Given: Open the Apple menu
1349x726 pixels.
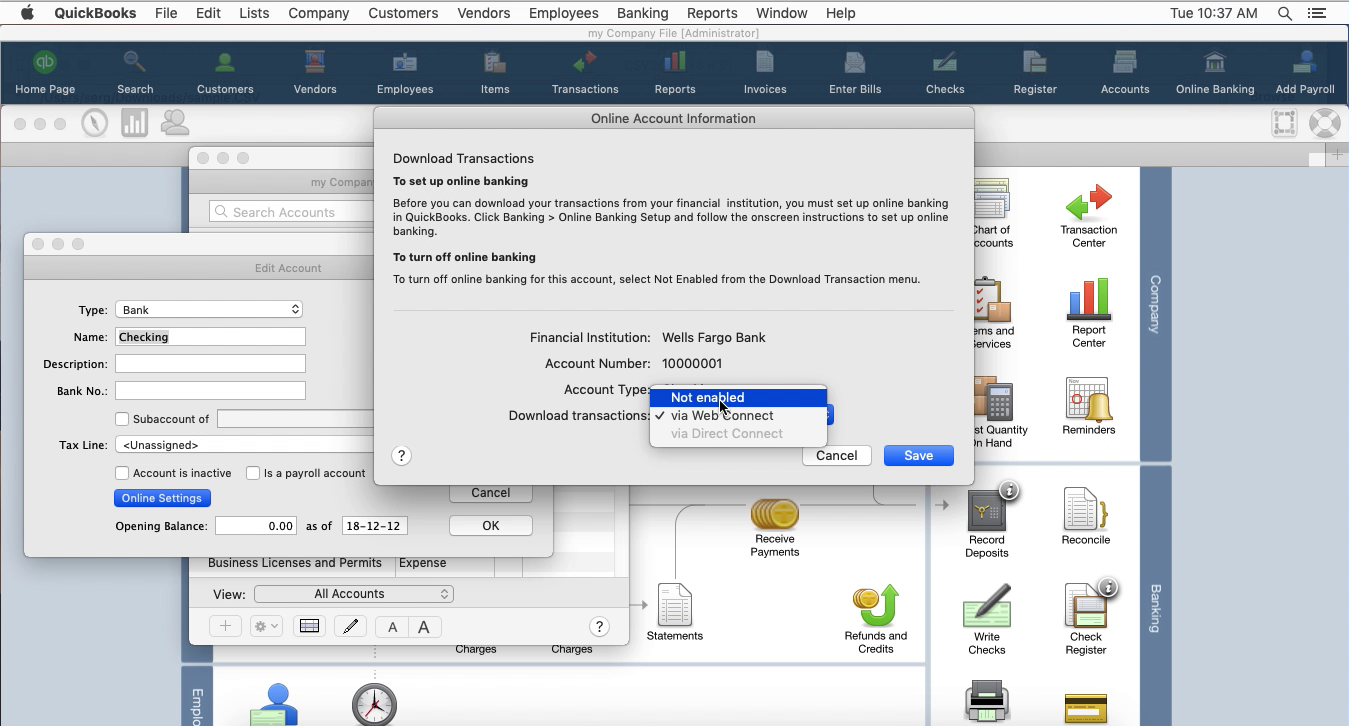Looking at the screenshot, I should pyautogui.click(x=27, y=13).
